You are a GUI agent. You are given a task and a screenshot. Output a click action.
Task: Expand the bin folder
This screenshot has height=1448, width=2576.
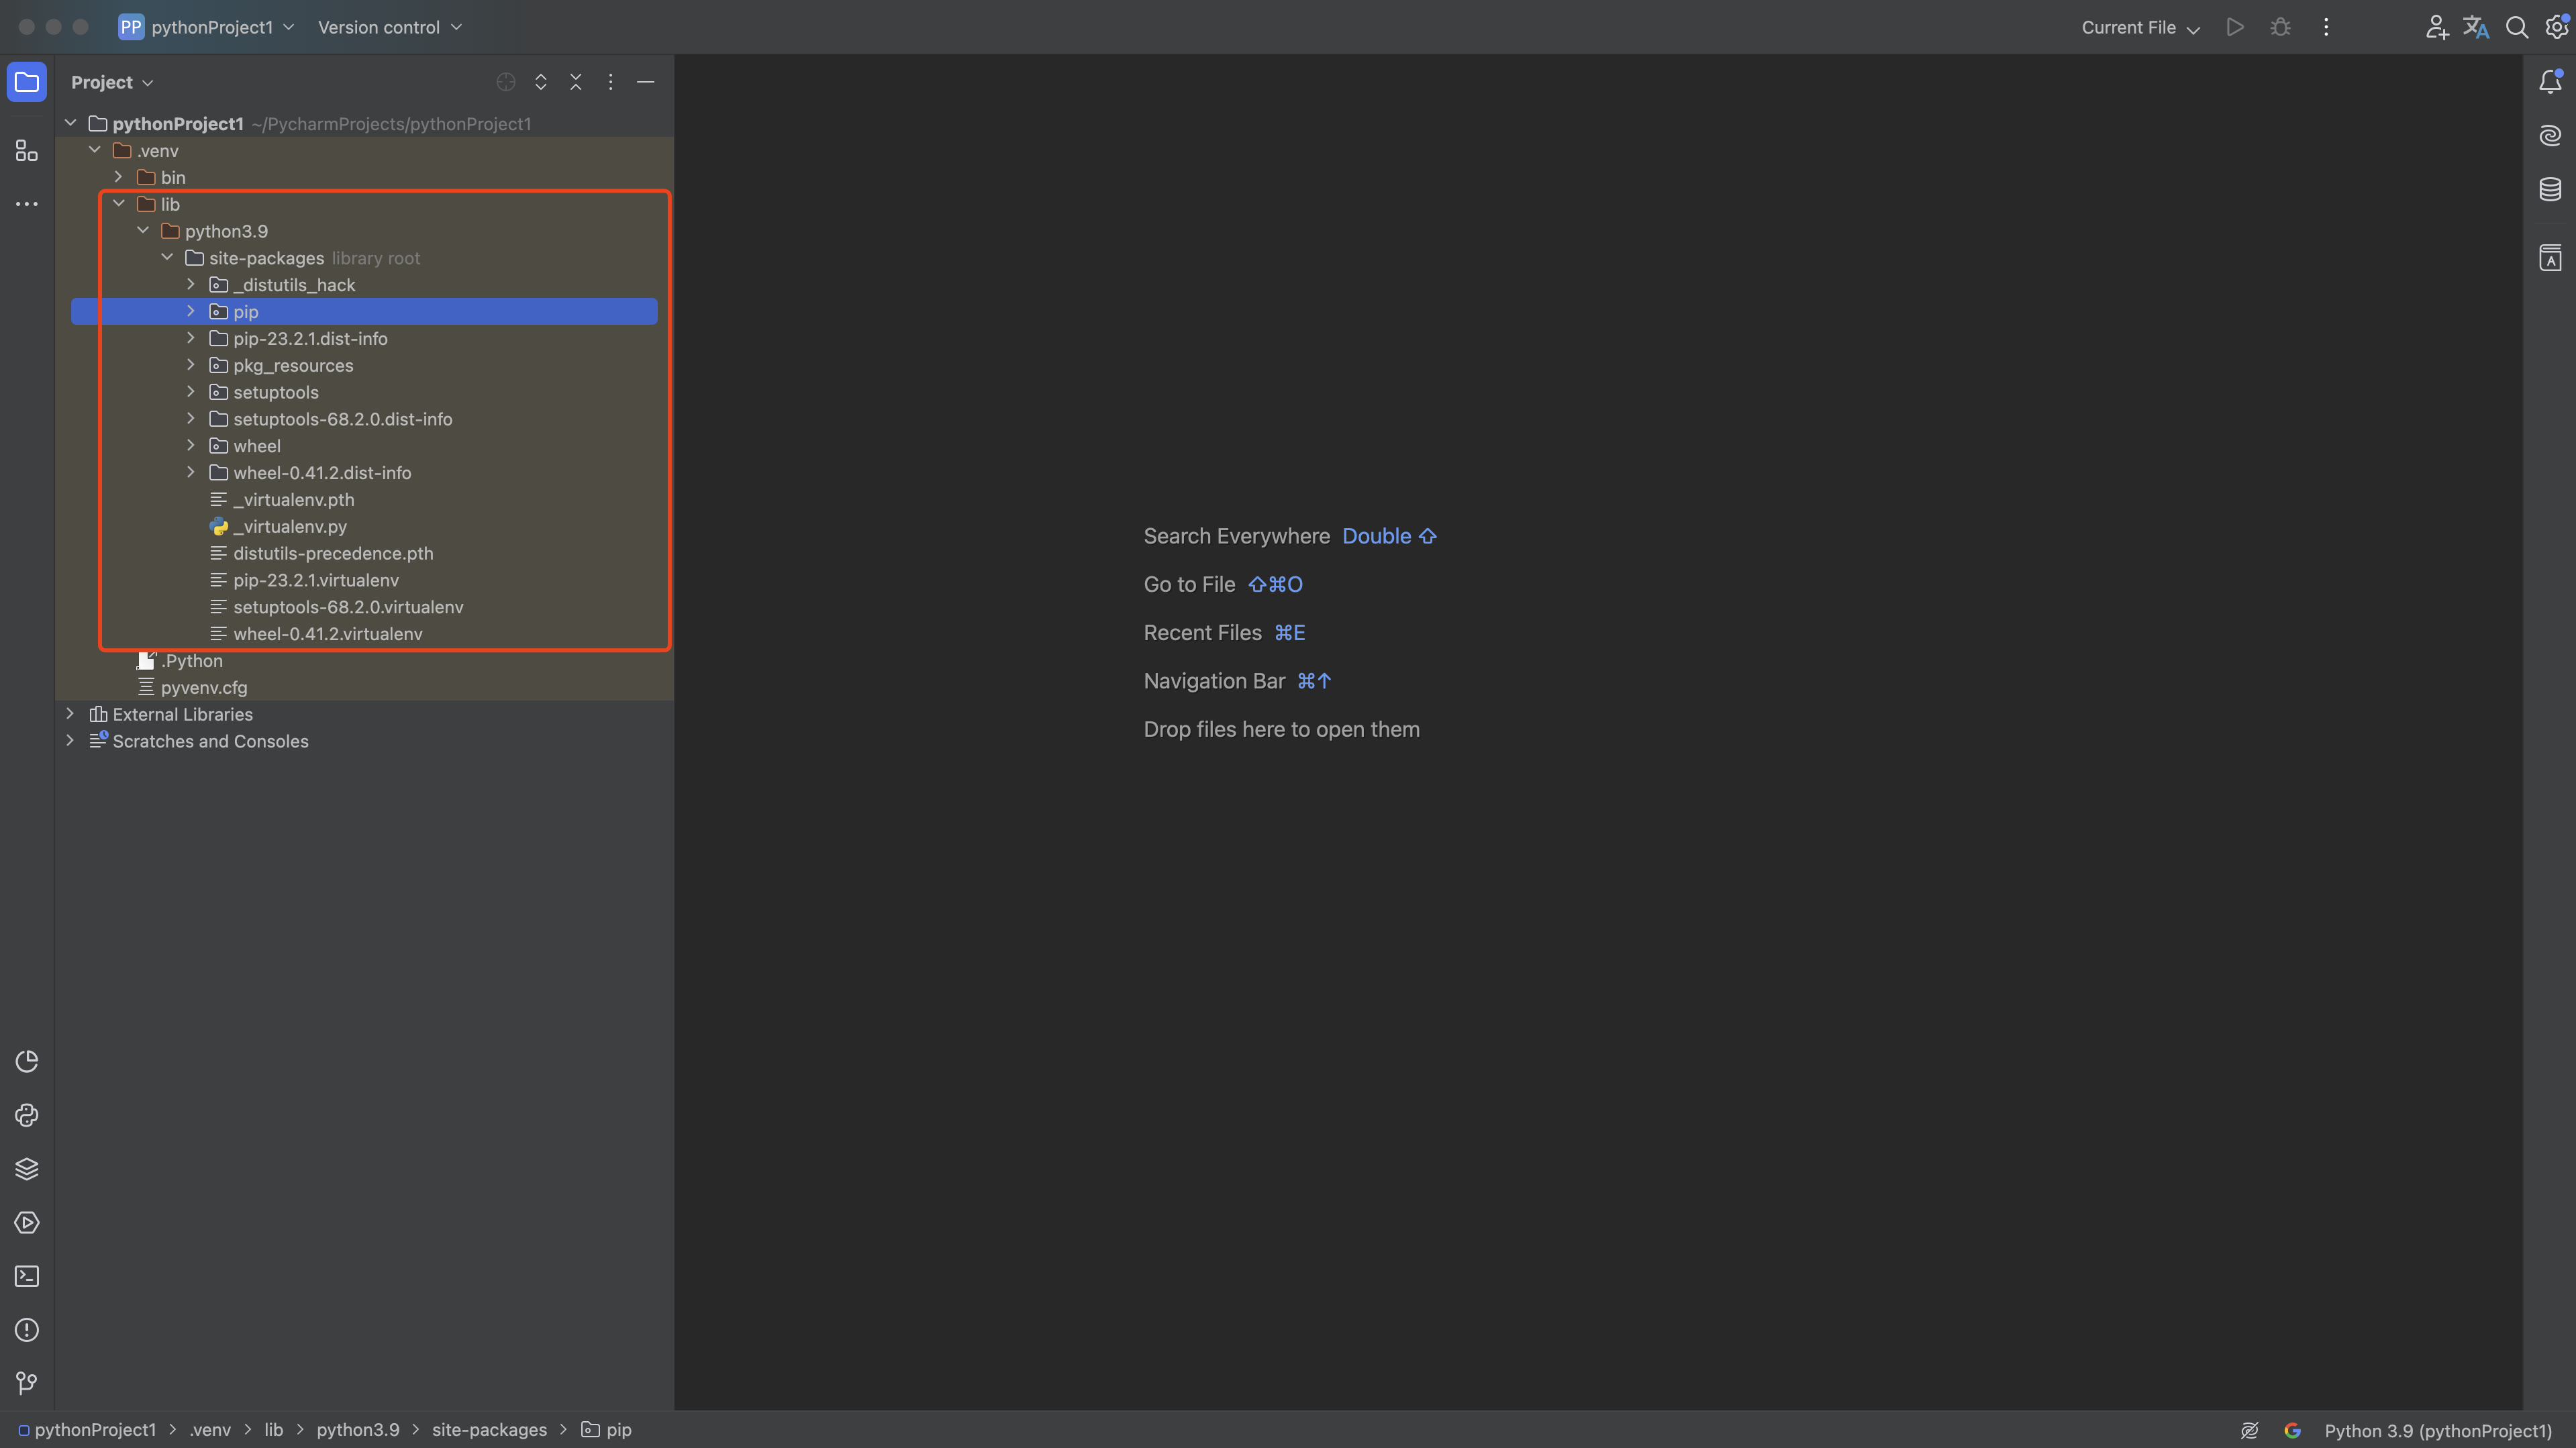[119, 177]
